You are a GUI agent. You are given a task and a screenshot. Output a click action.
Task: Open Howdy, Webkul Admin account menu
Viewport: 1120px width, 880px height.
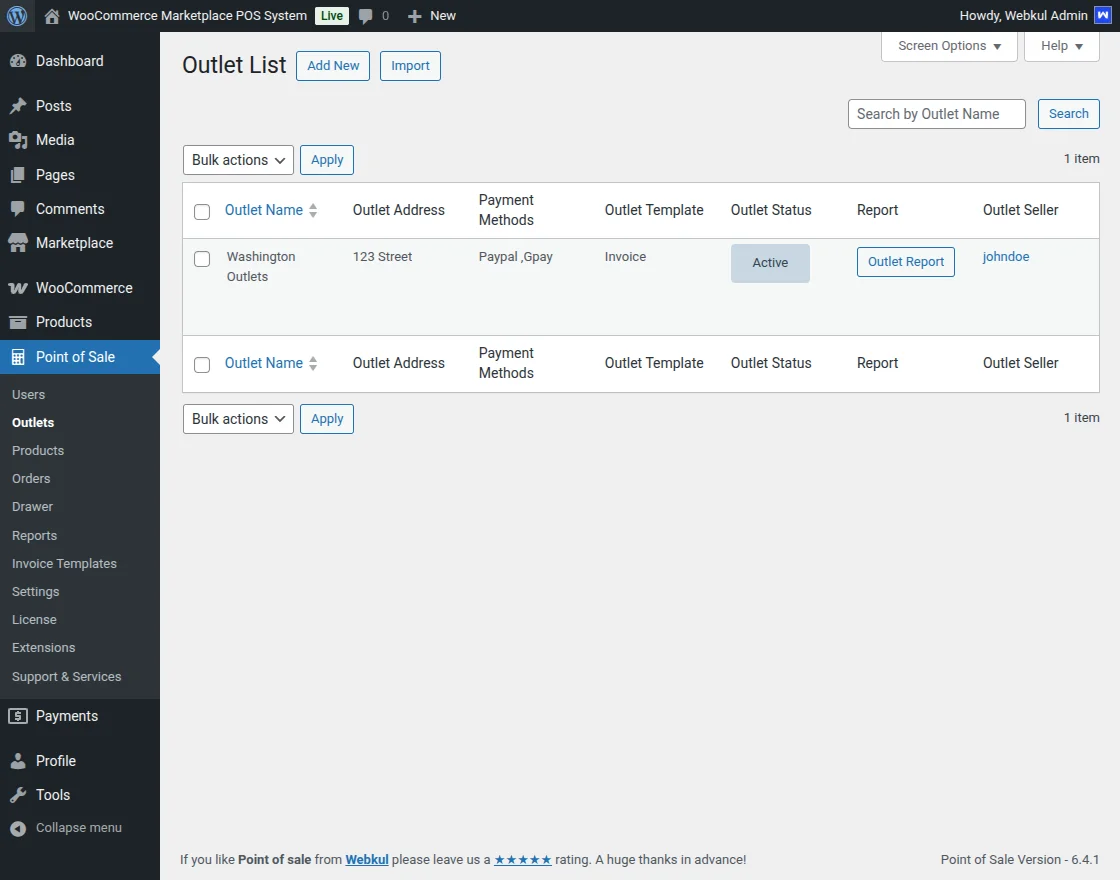click(x=1035, y=16)
